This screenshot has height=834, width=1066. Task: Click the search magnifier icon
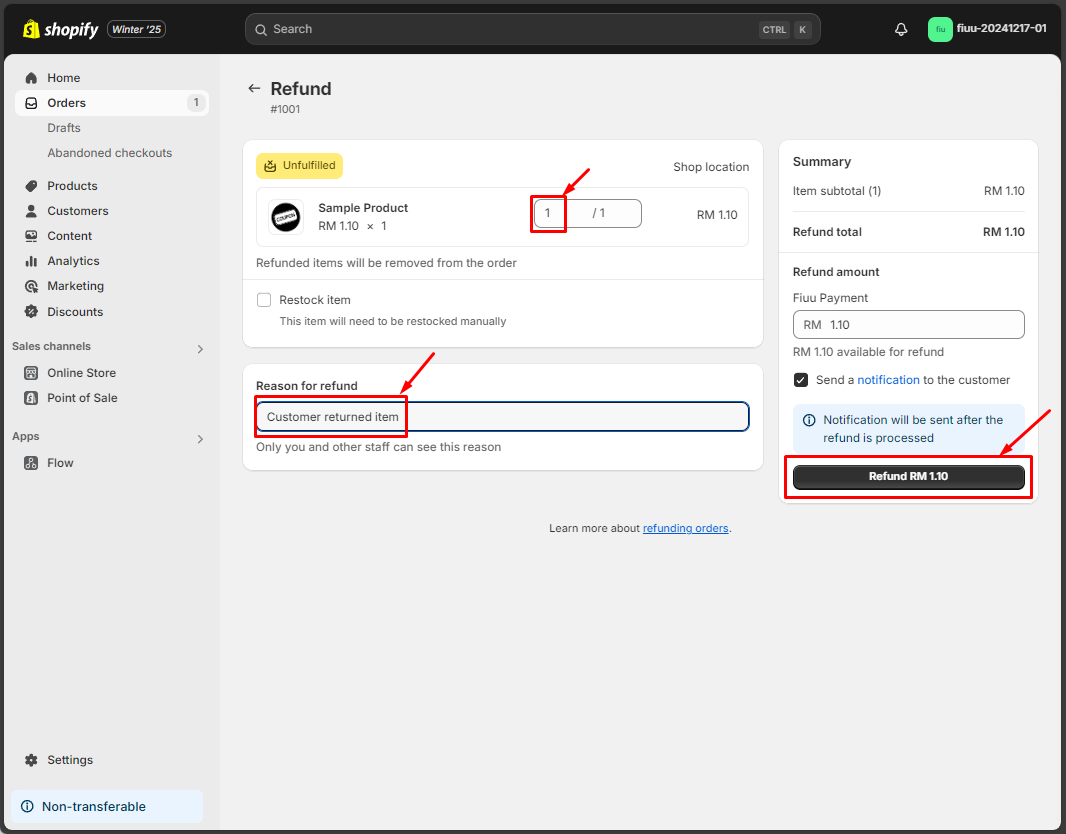(x=260, y=30)
